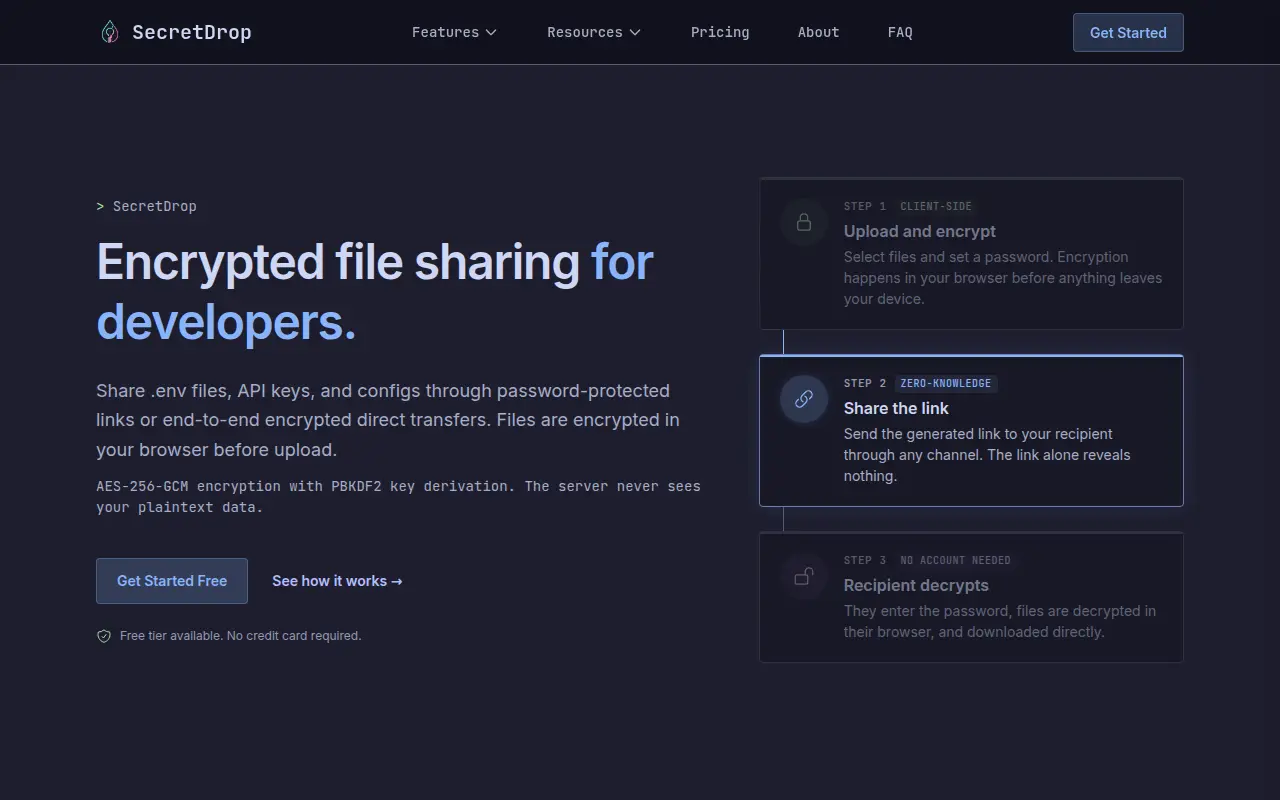The height and width of the screenshot is (800, 1280).
Task: Click the padlock icon in Step 1
Action: click(x=804, y=222)
